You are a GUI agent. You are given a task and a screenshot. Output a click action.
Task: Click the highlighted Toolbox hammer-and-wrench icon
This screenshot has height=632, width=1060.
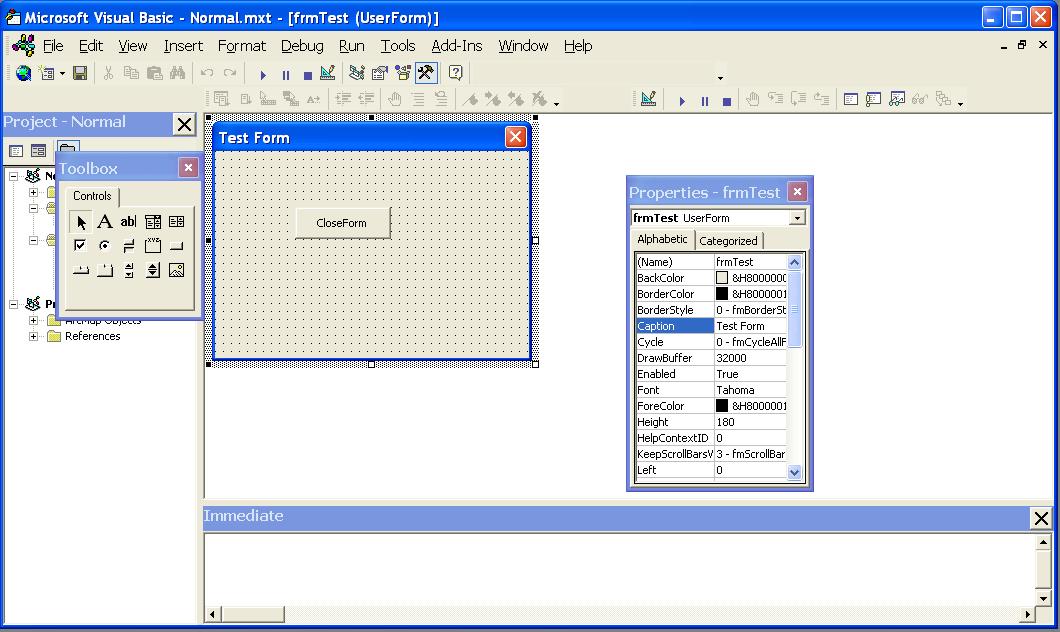(426, 73)
